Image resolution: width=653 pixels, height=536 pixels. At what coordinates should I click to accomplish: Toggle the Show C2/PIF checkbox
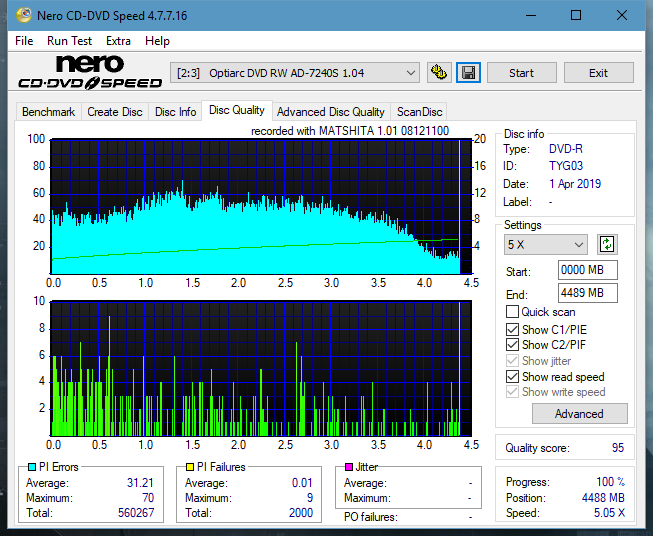pos(512,345)
